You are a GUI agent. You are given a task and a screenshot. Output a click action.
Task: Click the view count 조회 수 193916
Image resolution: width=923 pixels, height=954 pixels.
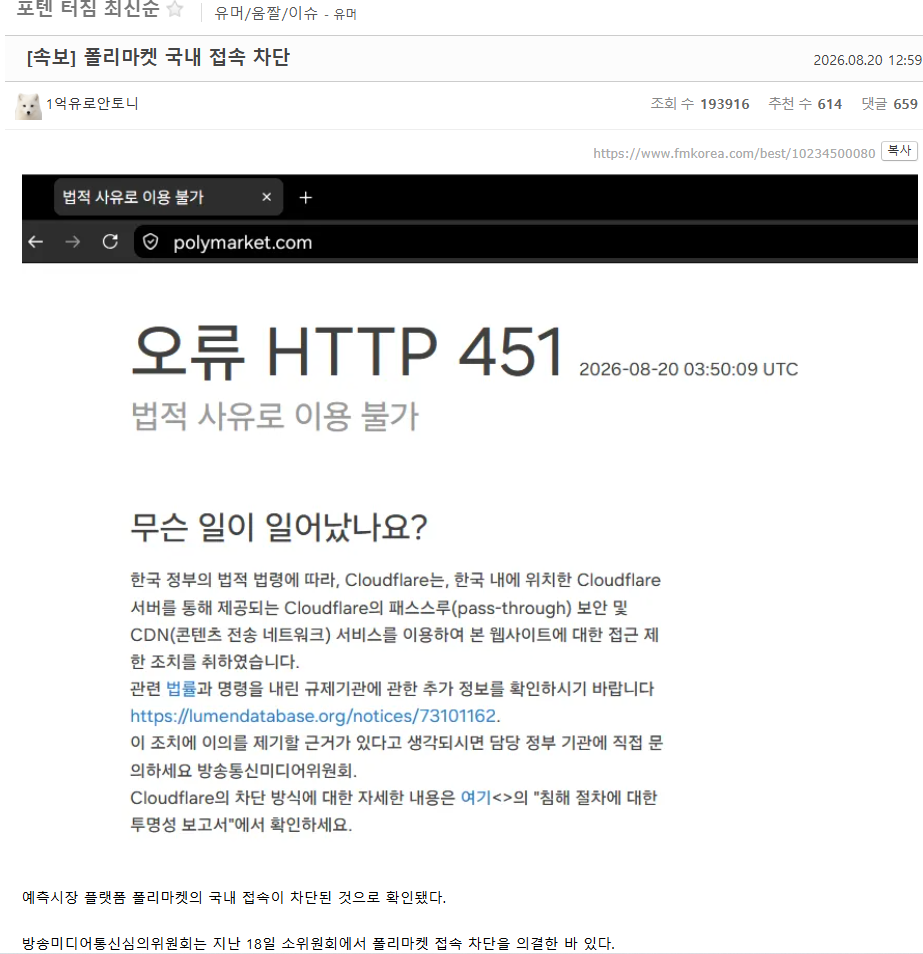(700, 104)
